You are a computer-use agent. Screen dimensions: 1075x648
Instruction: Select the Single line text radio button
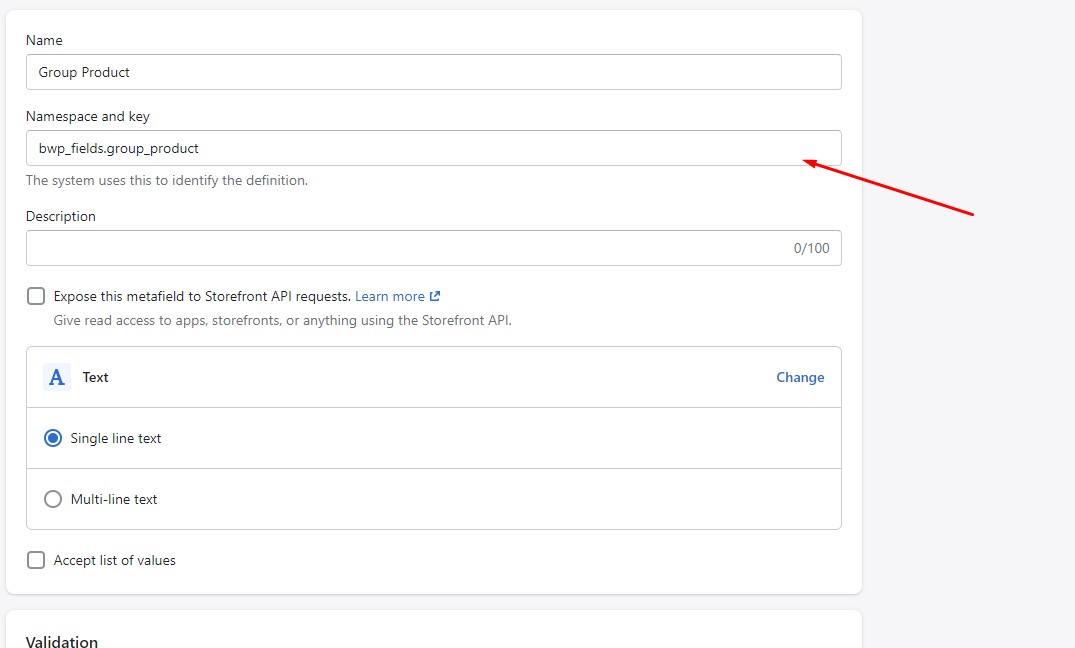pos(53,438)
